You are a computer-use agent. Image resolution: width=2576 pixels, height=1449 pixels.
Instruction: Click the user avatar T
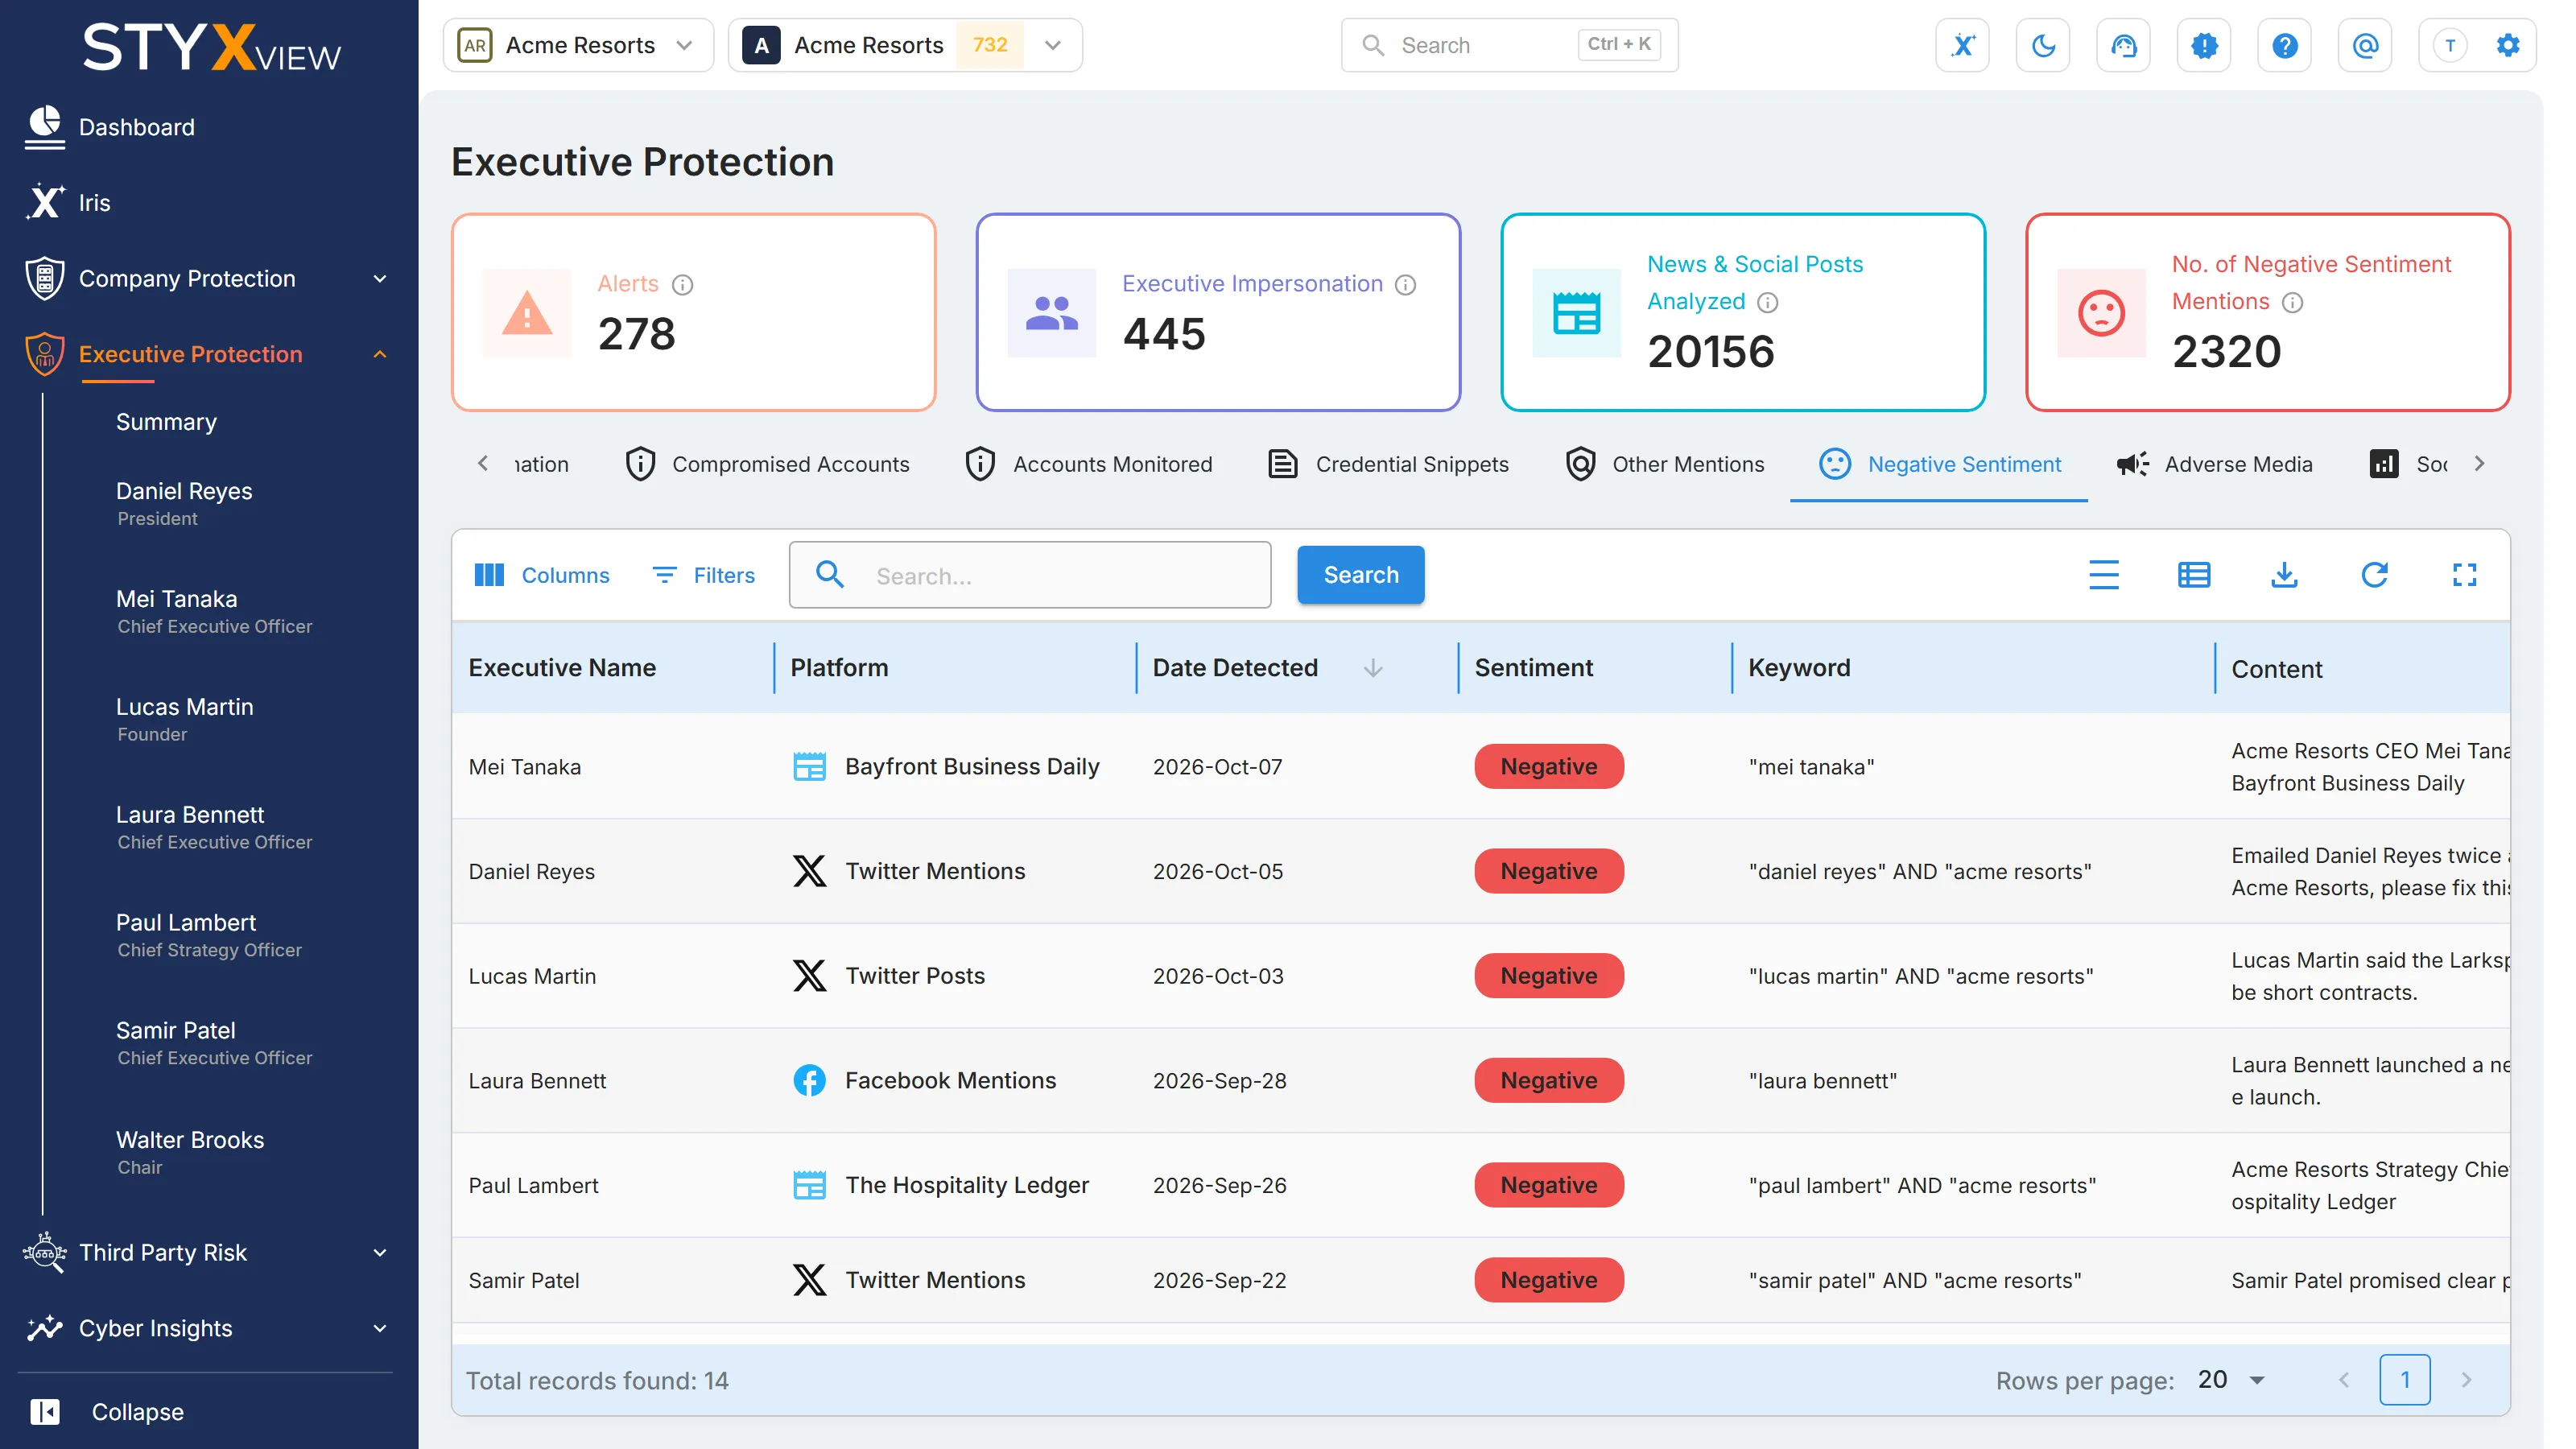2450,45
